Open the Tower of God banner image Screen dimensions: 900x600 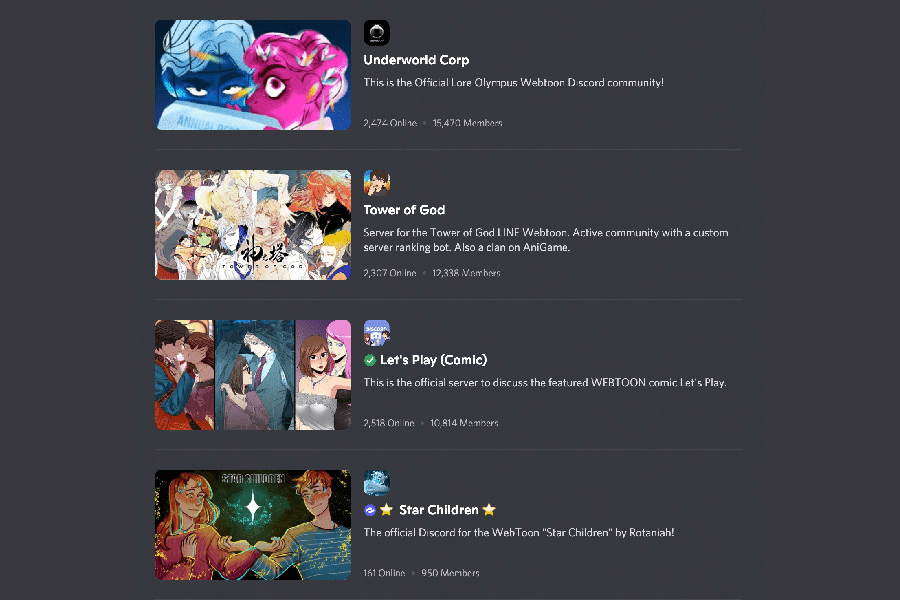253,224
